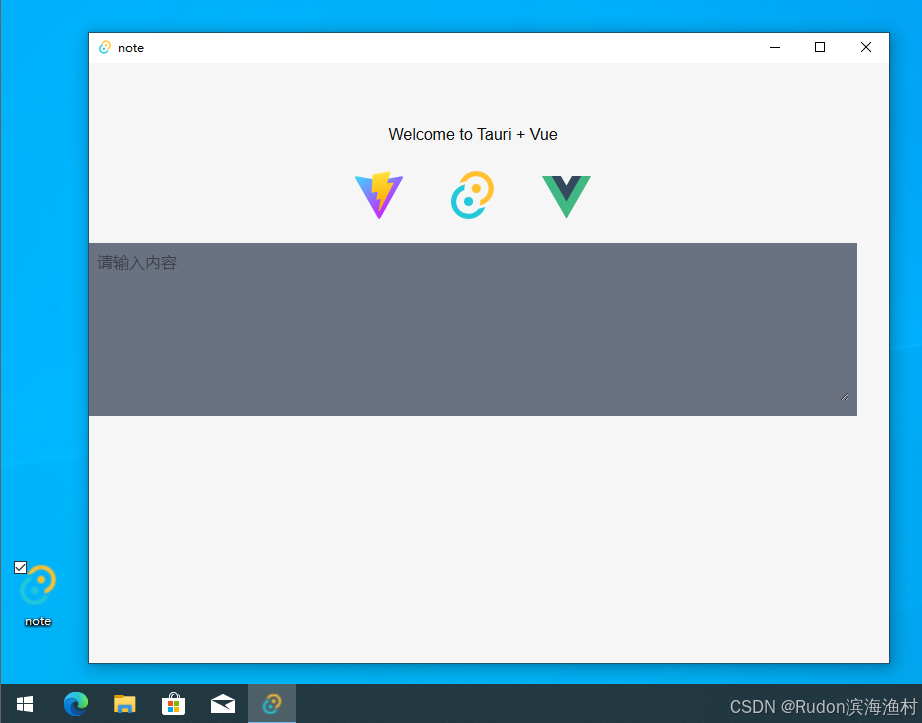Screen dimensions: 922x723
Task: Click the note app taskbar button
Action: 272,704
